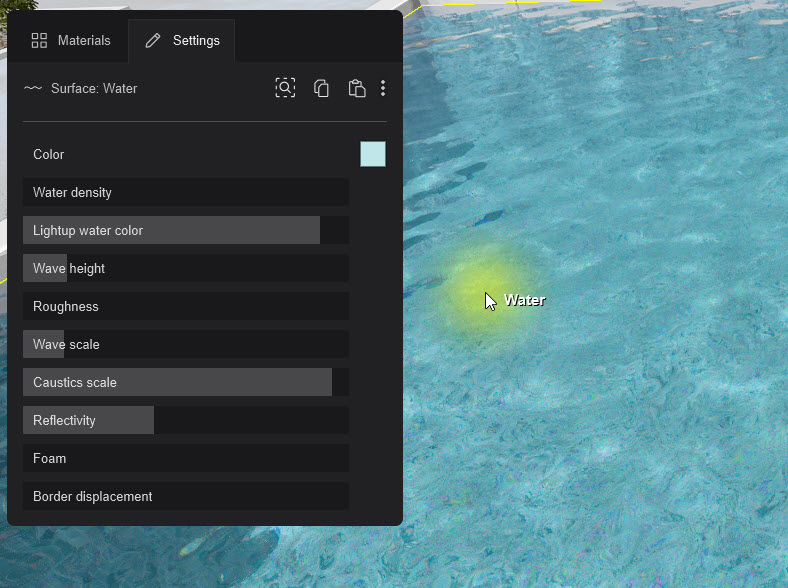Viewport: 788px width, 588px height.
Task: Switch to the Materials tab
Action: point(70,41)
